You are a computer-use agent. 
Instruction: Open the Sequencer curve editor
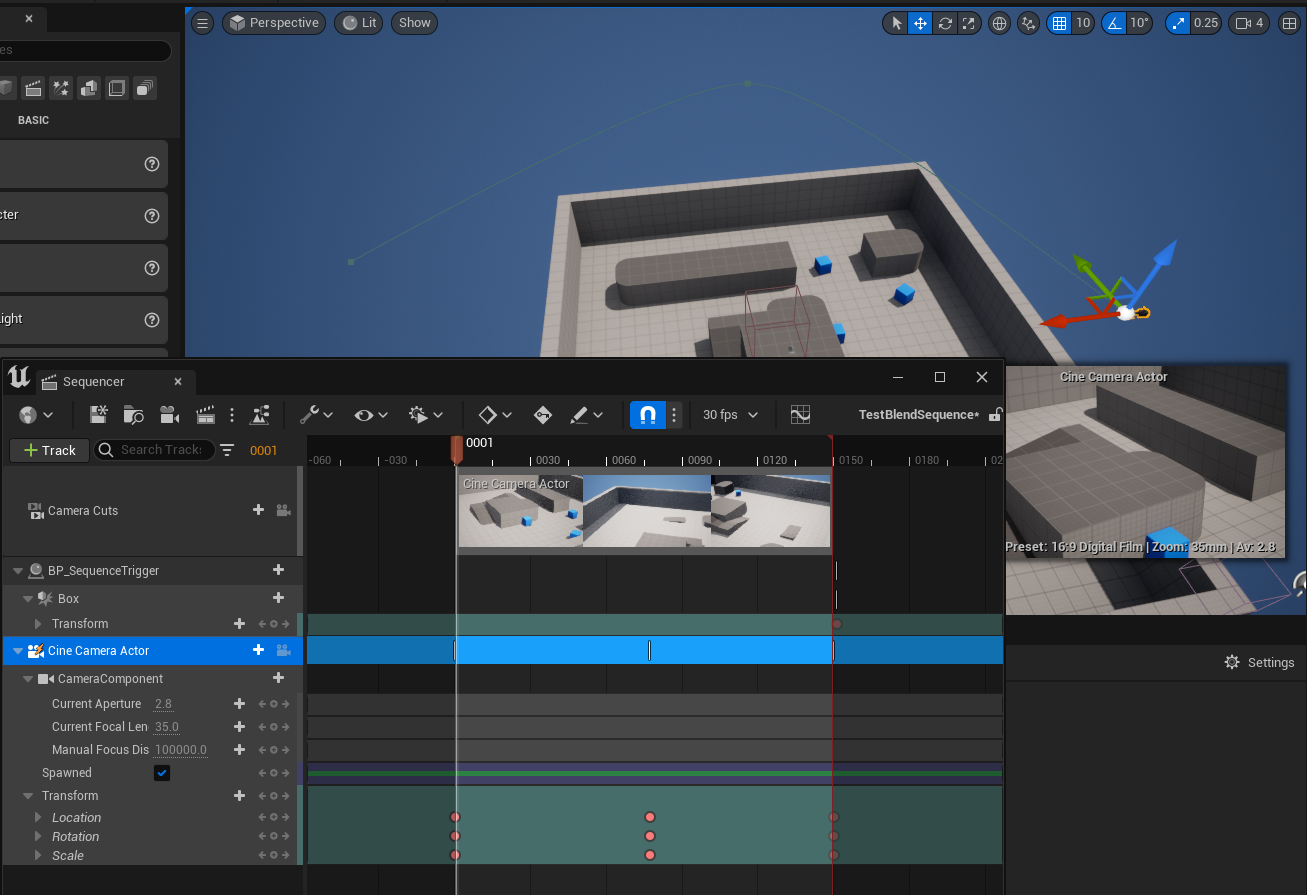800,414
